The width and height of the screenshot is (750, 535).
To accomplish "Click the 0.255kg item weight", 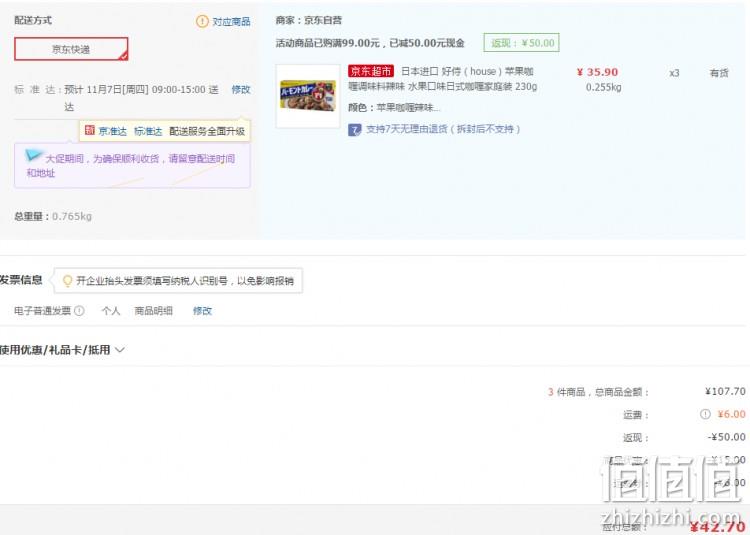I will pyautogui.click(x=604, y=87).
